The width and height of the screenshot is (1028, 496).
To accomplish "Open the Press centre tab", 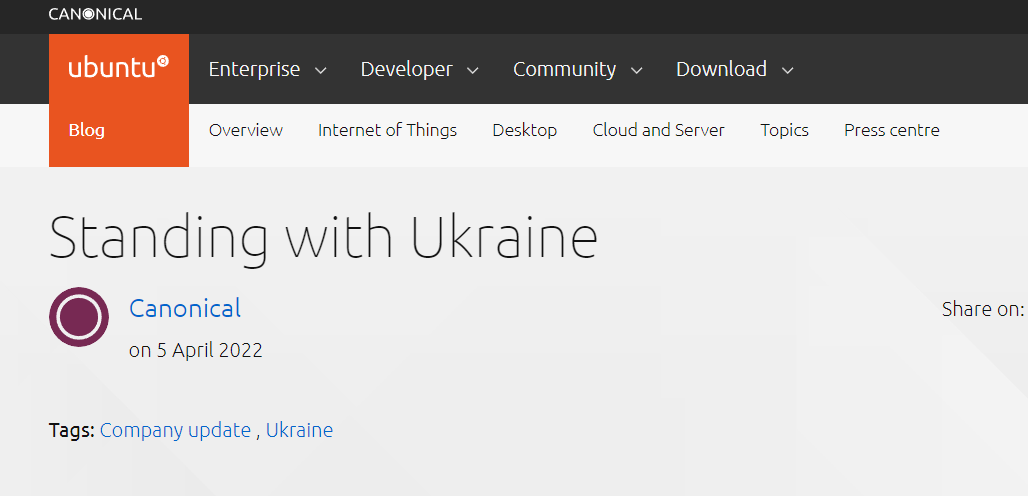I will pyautogui.click(x=891, y=130).
